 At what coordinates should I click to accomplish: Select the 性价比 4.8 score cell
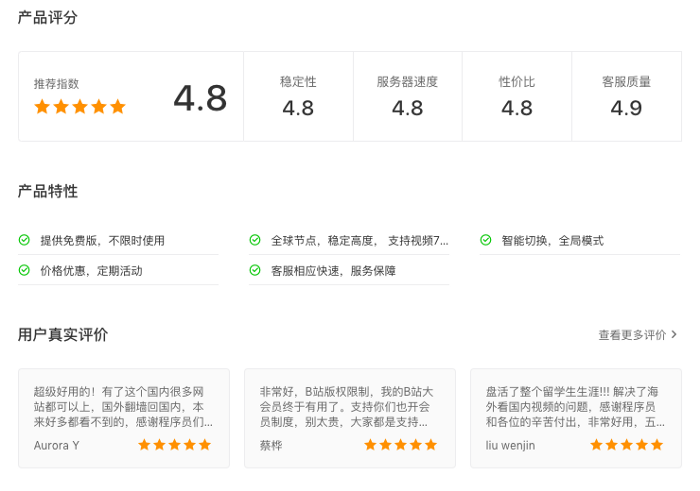pos(517,96)
